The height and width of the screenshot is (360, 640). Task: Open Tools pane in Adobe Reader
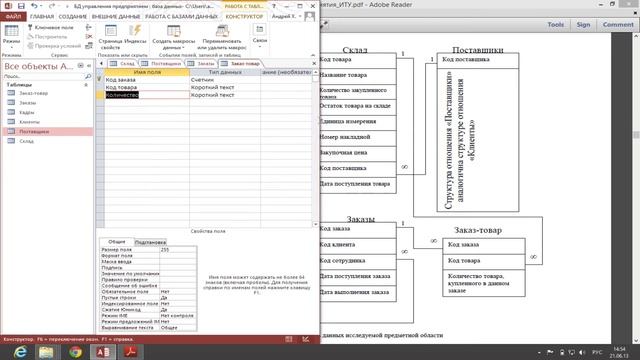tap(556, 24)
